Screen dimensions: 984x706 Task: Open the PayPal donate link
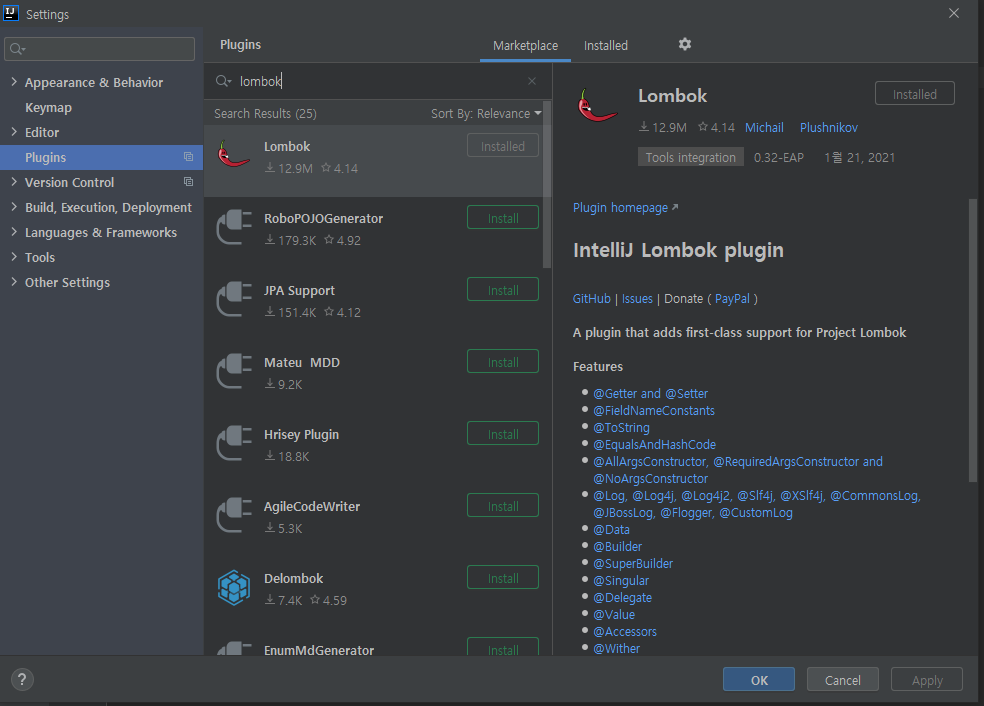pyautogui.click(x=732, y=299)
